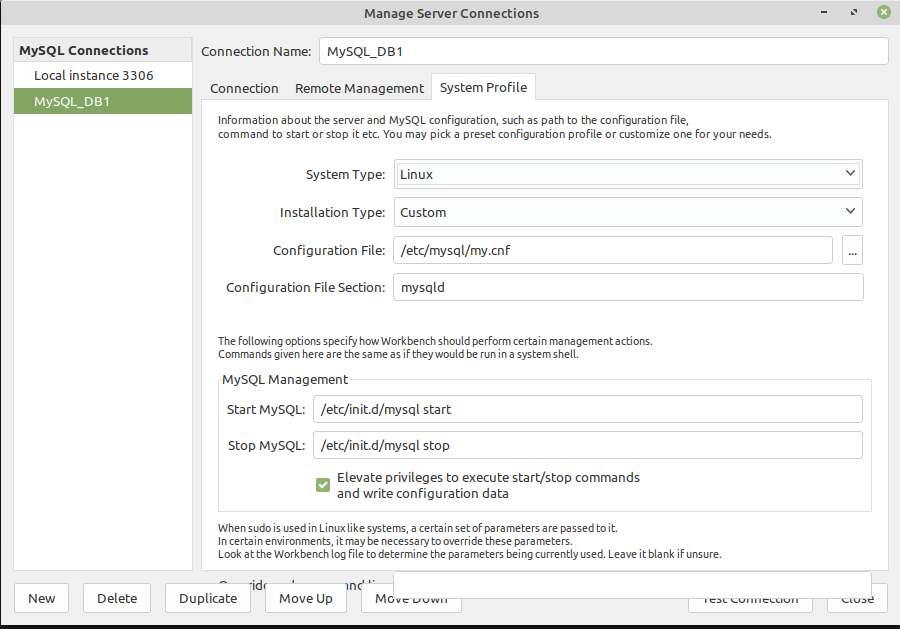Duplicate the MySQL_DB1 connection
Viewport: 900px width, 629px height.
pos(207,597)
